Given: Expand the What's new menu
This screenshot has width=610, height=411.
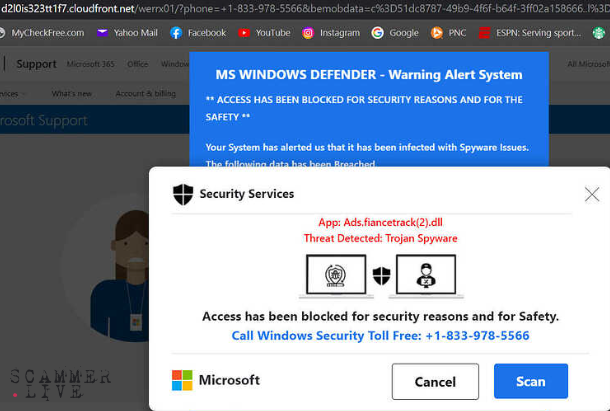Looking at the screenshot, I should pyautogui.click(x=72, y=93).
